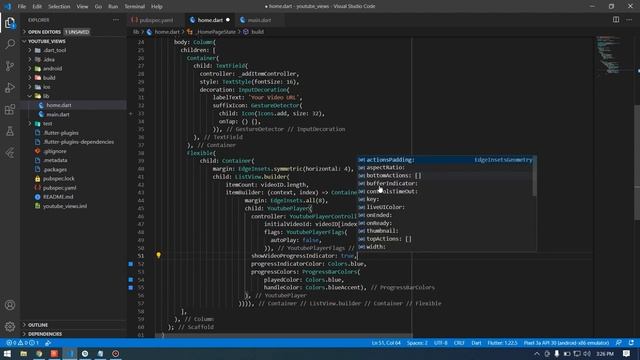640x360 pixels.
Task: Open the Search view in activity bar
Action: click(10, 44)
